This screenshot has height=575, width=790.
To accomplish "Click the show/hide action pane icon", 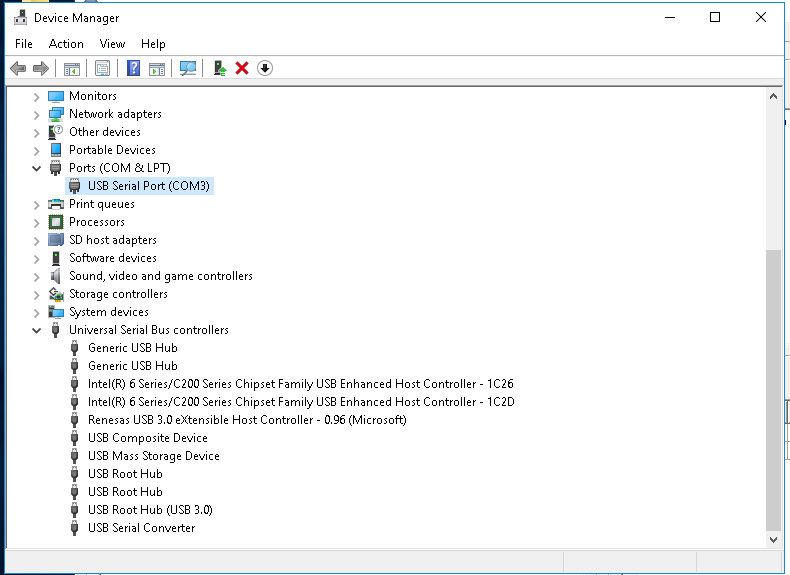I will (157, 69).
